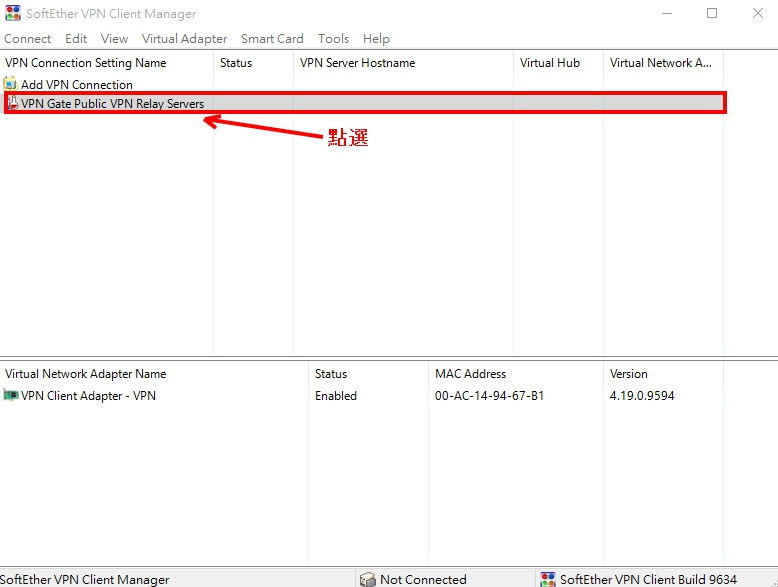Click the Version column header
Viewport: 778px width, 587px height.
(663, 374)
